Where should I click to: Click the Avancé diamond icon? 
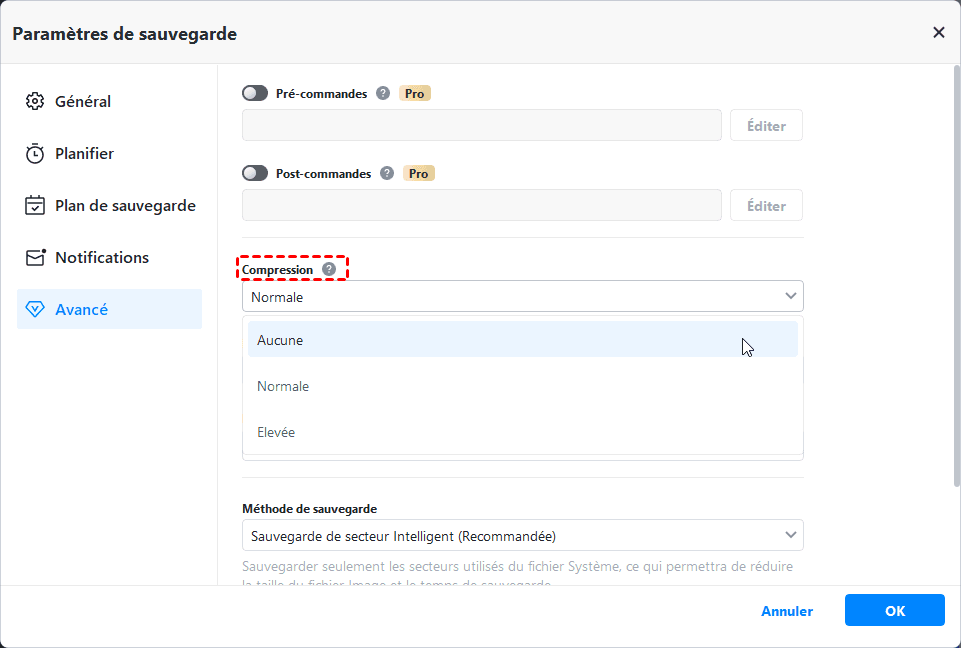pyautogui.click(x=35, y=309)
